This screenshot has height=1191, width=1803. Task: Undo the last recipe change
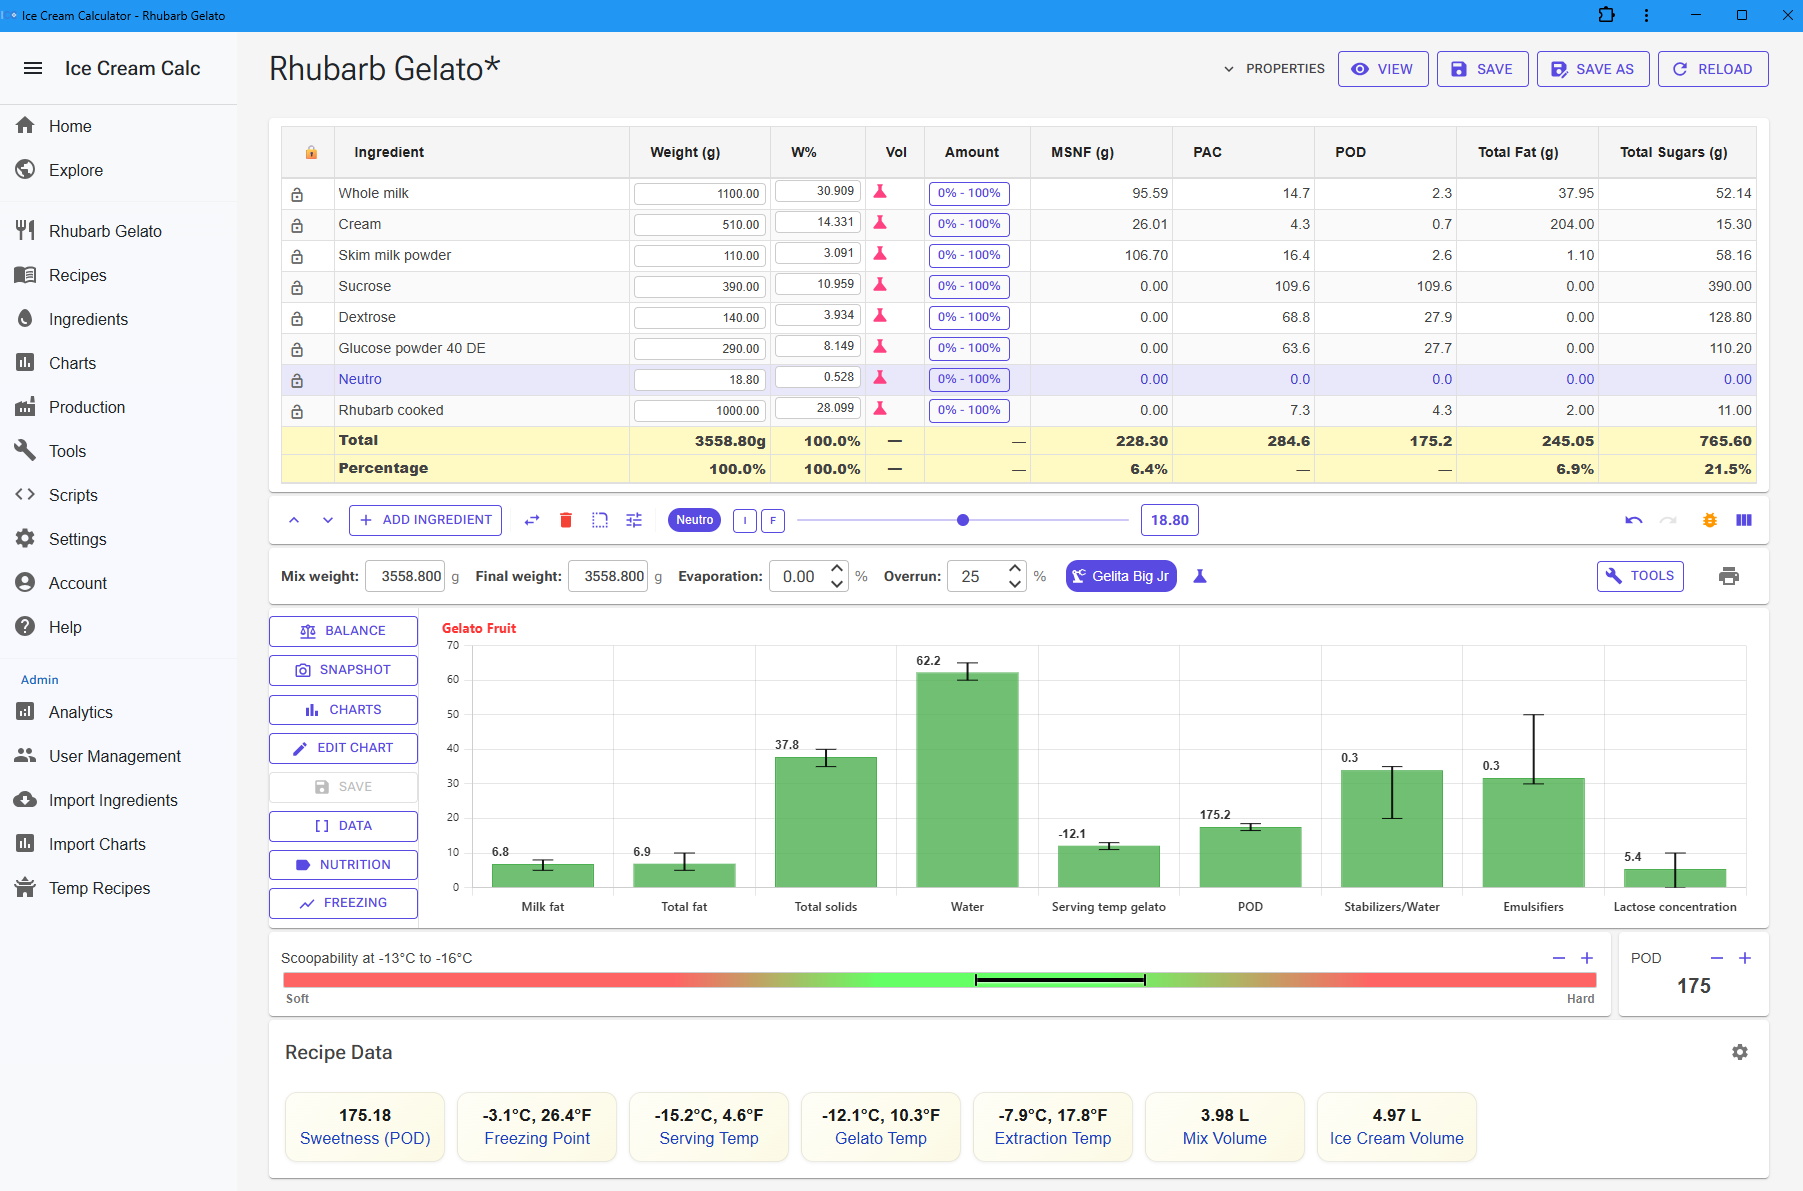tap(1632, 520)
